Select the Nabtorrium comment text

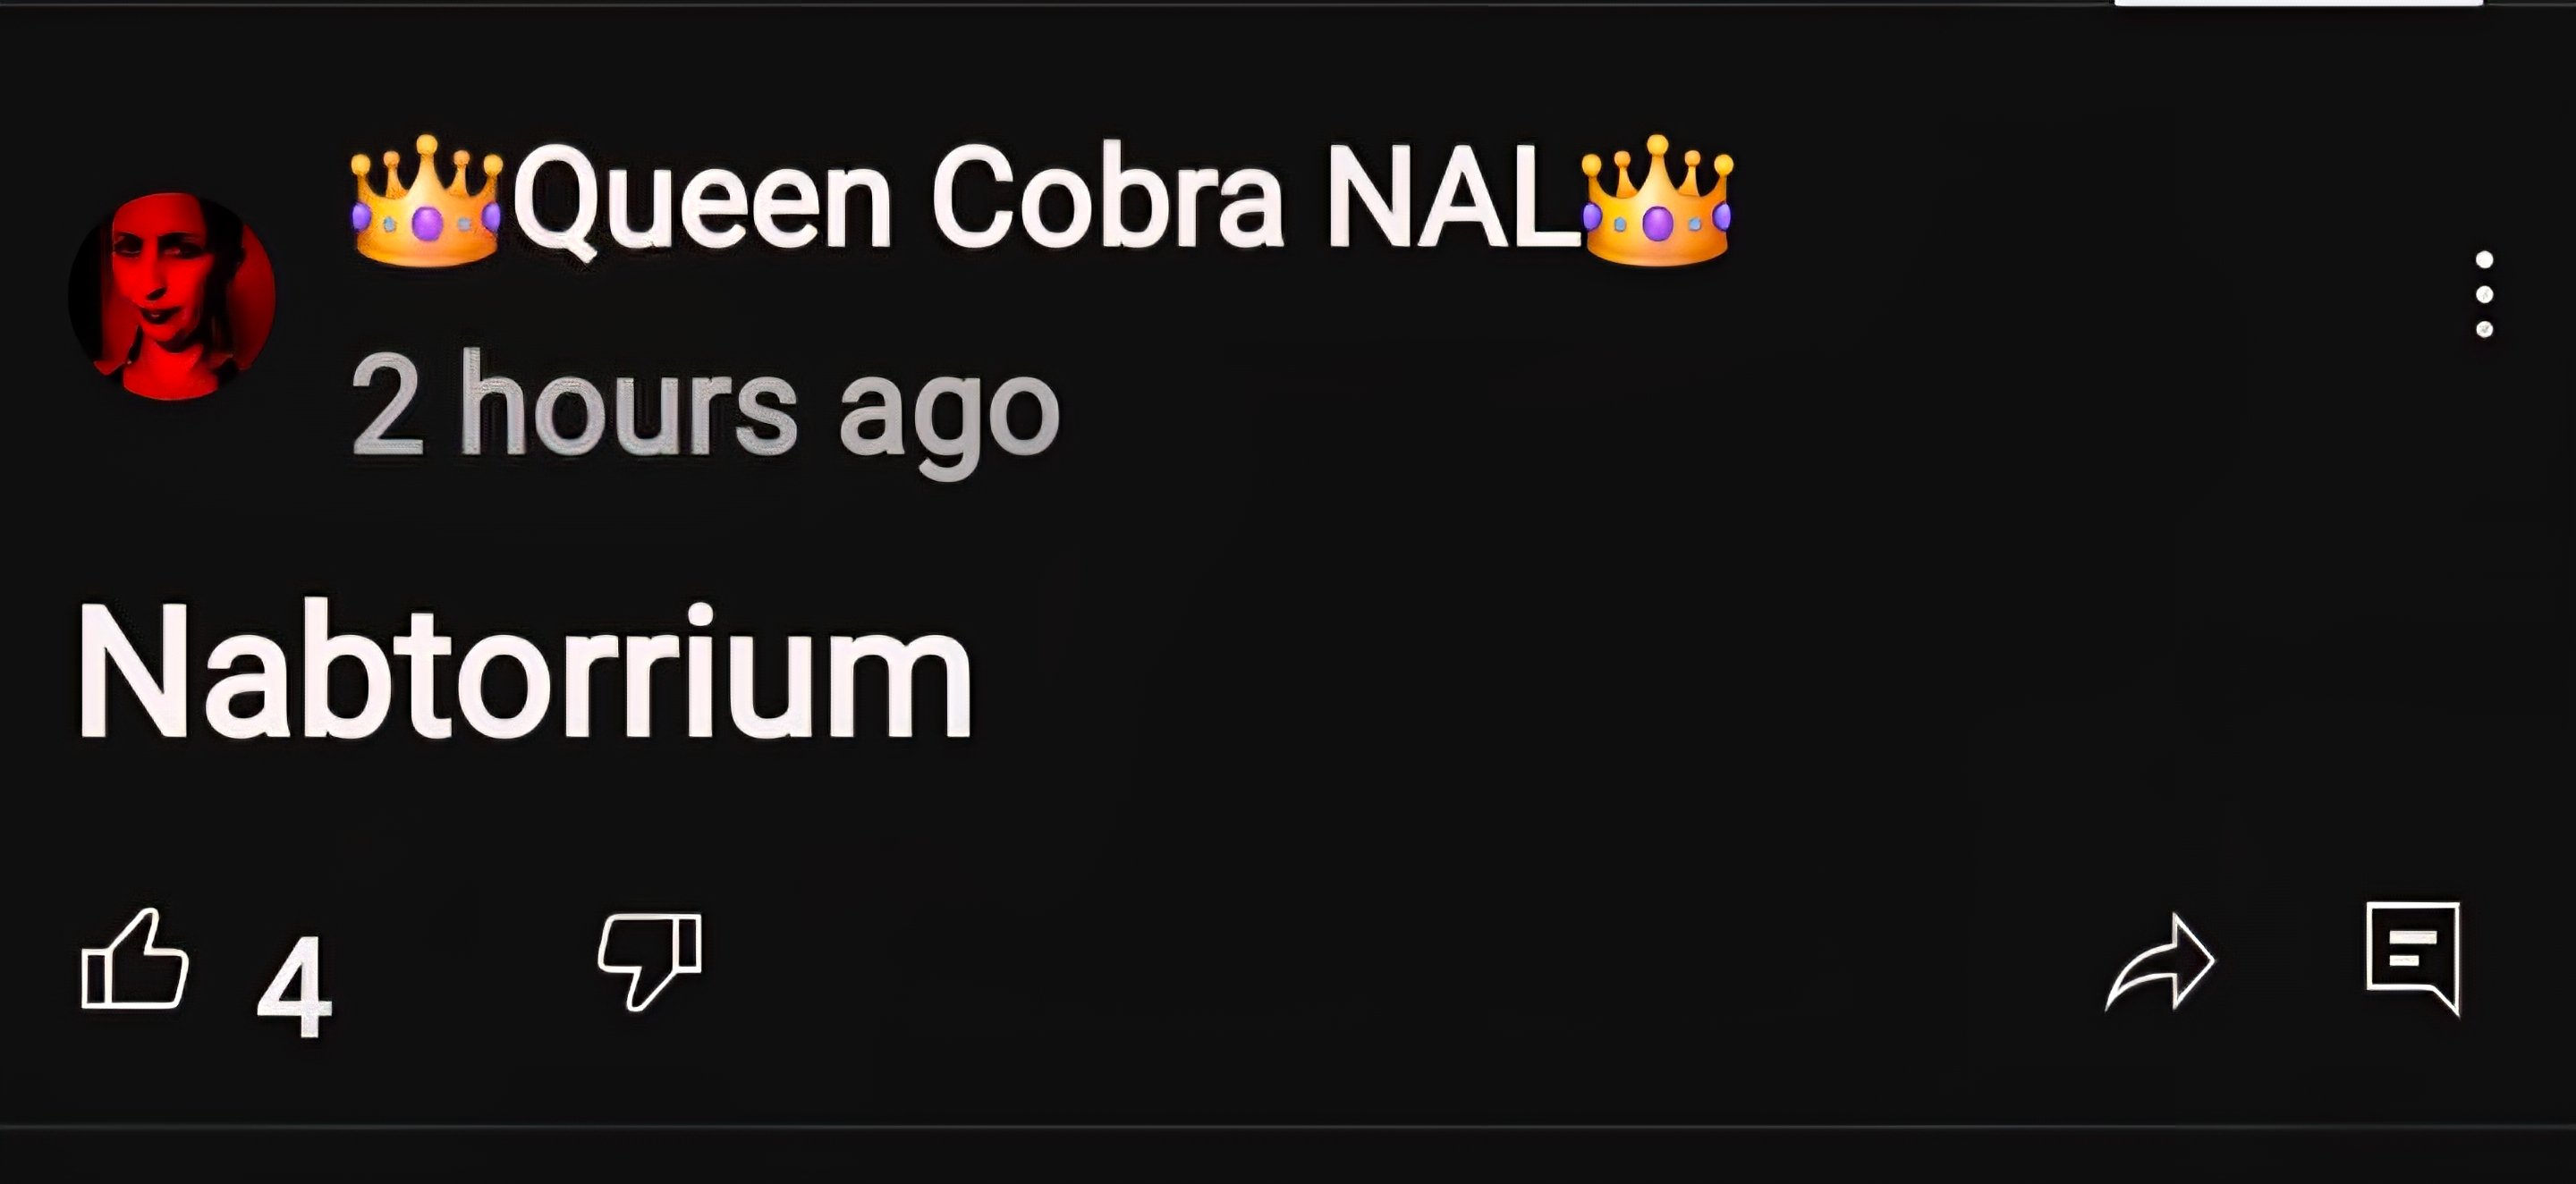[x=525, y=669]
